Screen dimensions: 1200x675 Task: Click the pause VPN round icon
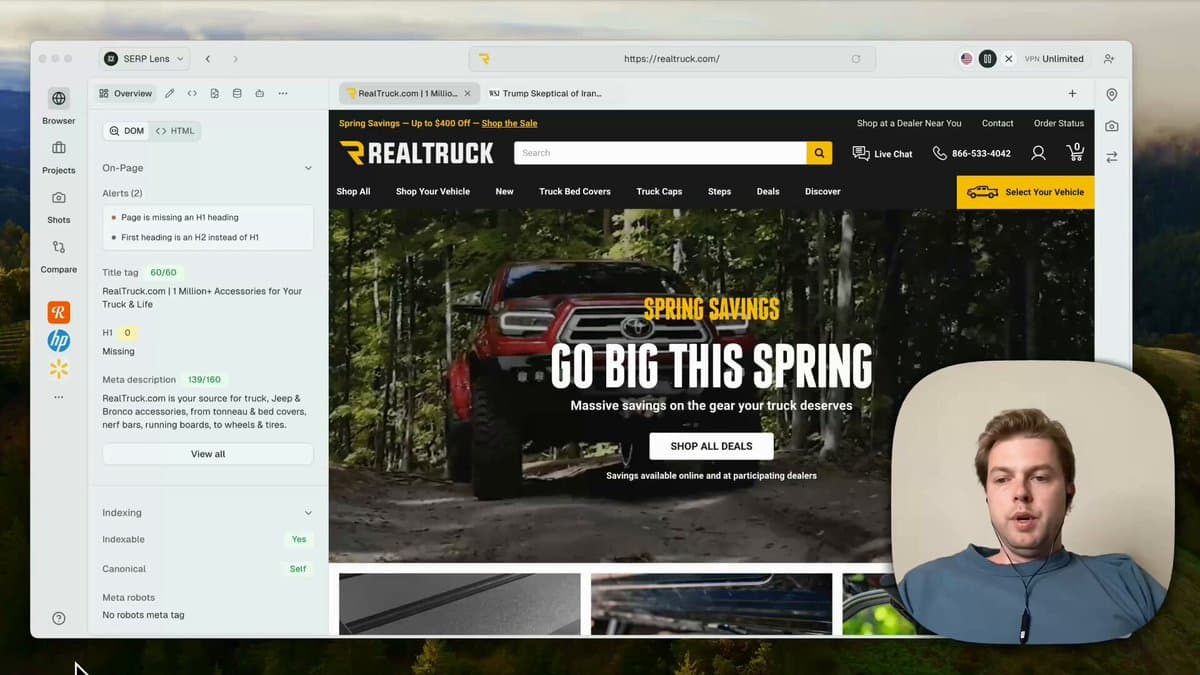[987, 59]
